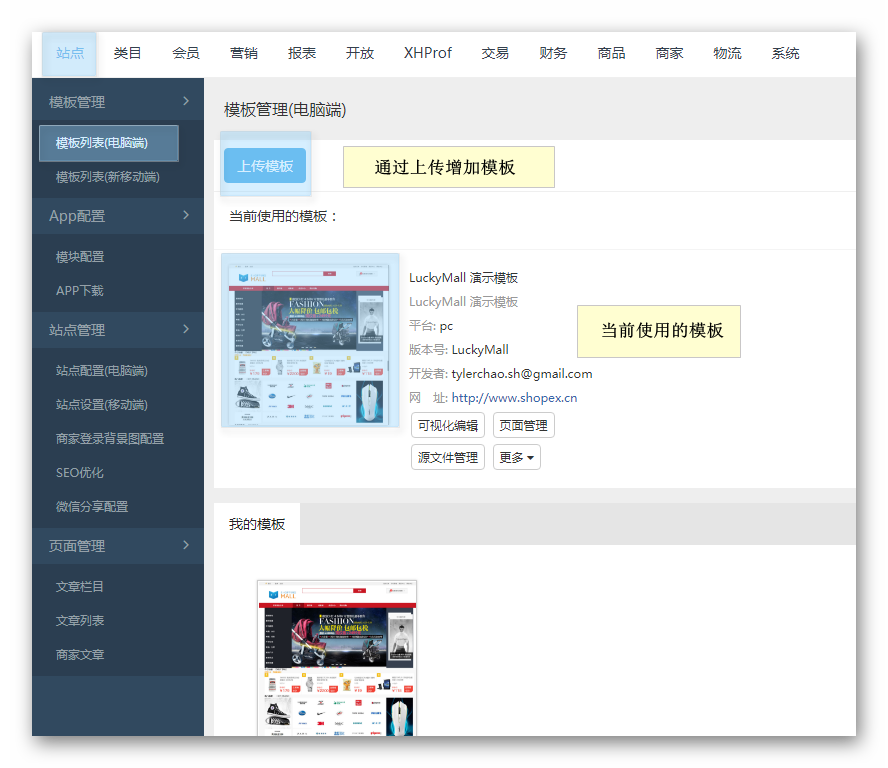The image size is (888, 768).
Task: Select the 商品 tab
Action: pyautogui.click(x=611, y=54)
